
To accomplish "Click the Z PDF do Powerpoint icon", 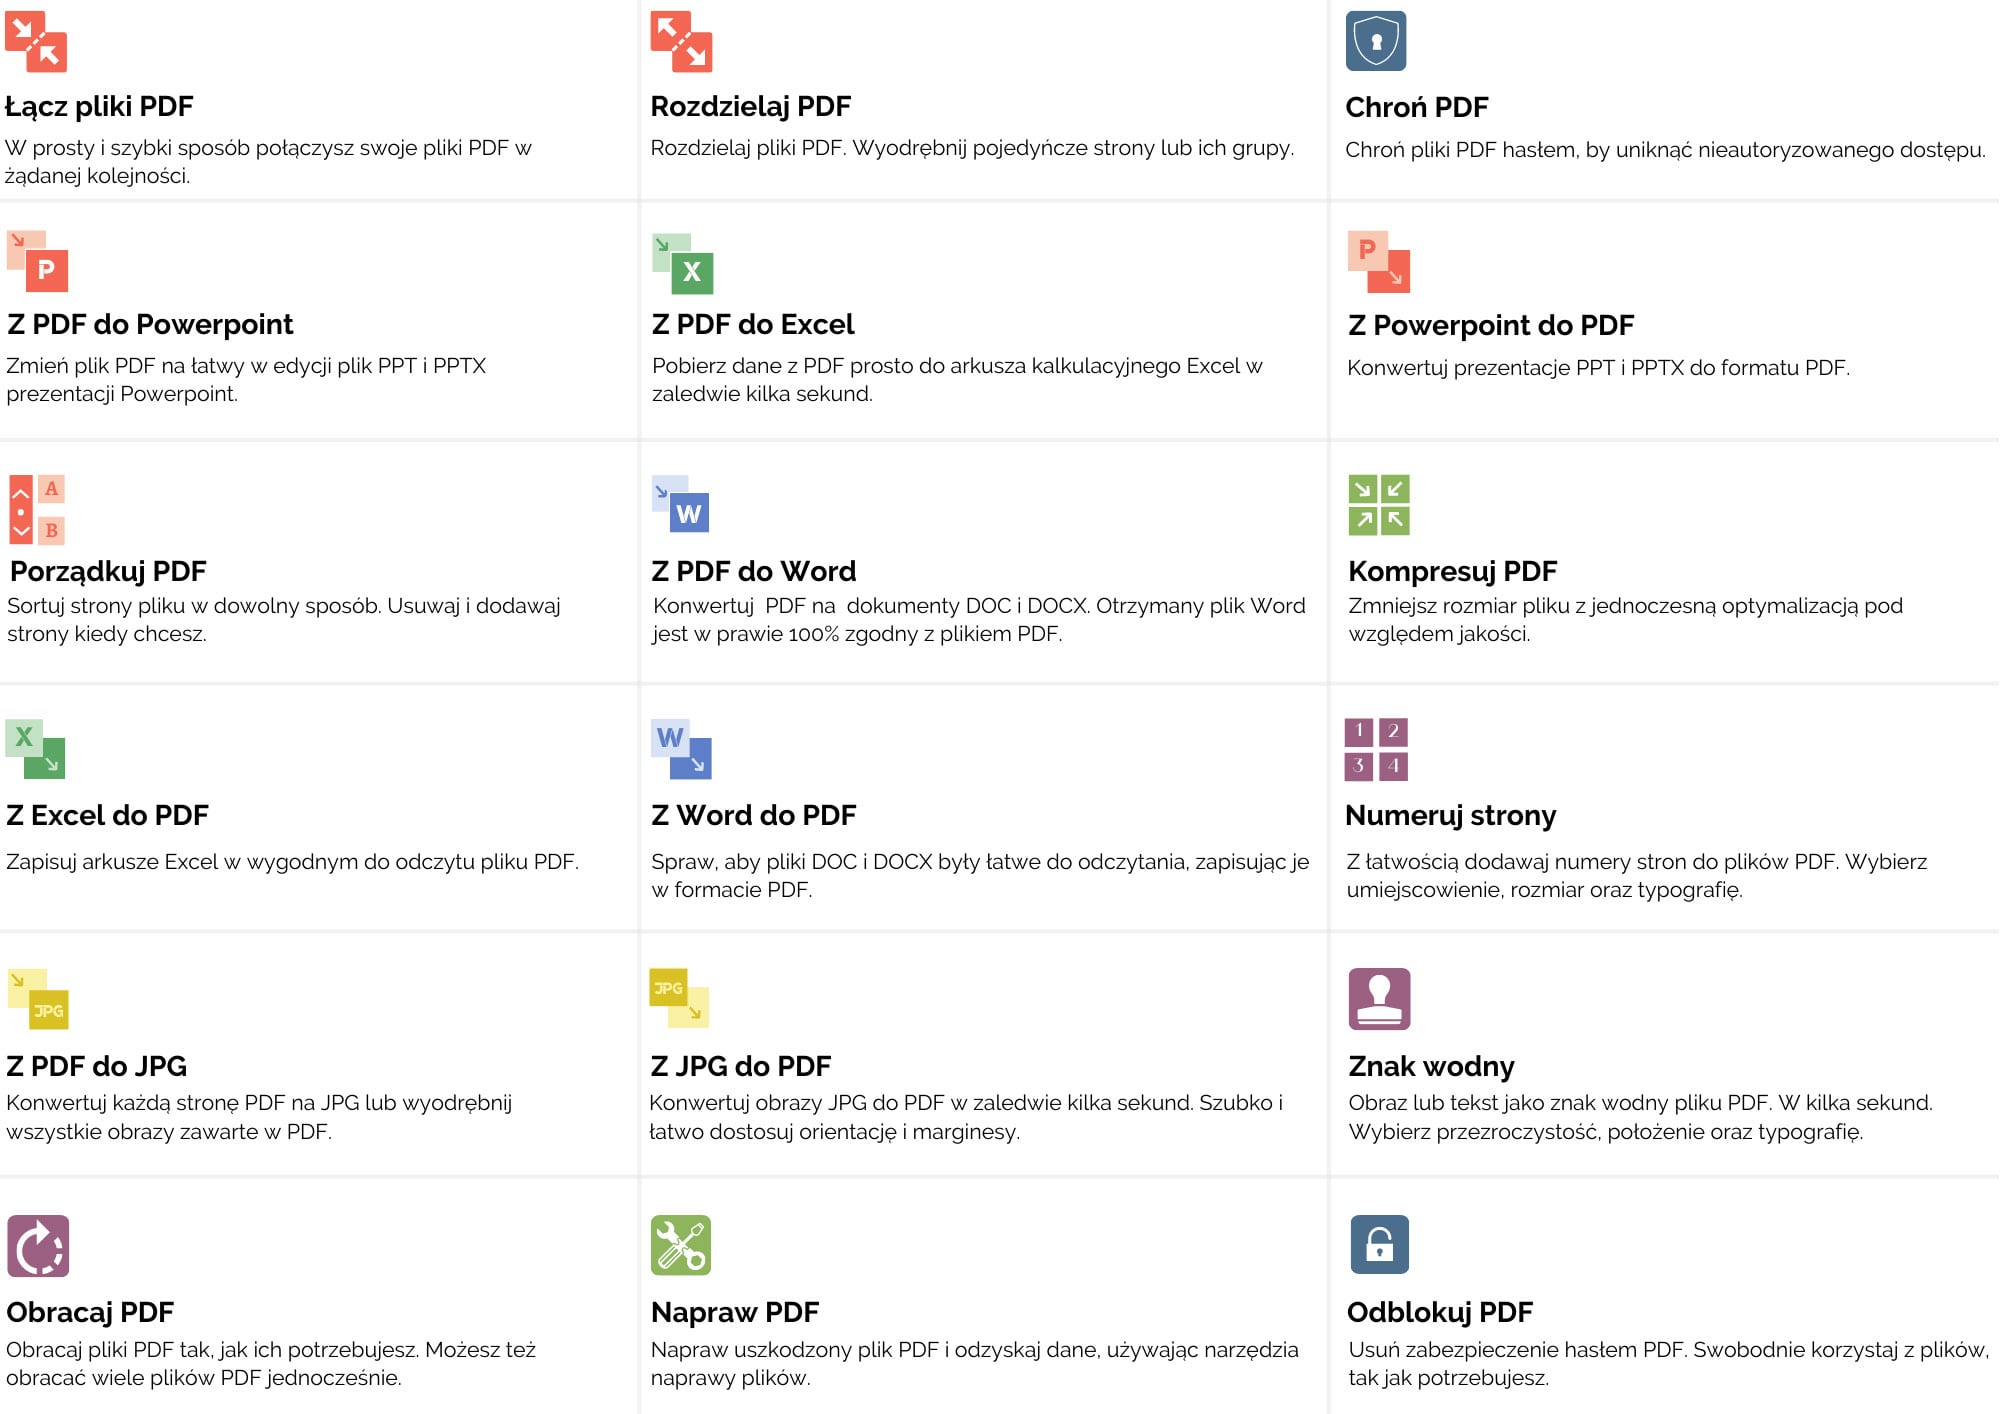I will [x=38, y=261].
